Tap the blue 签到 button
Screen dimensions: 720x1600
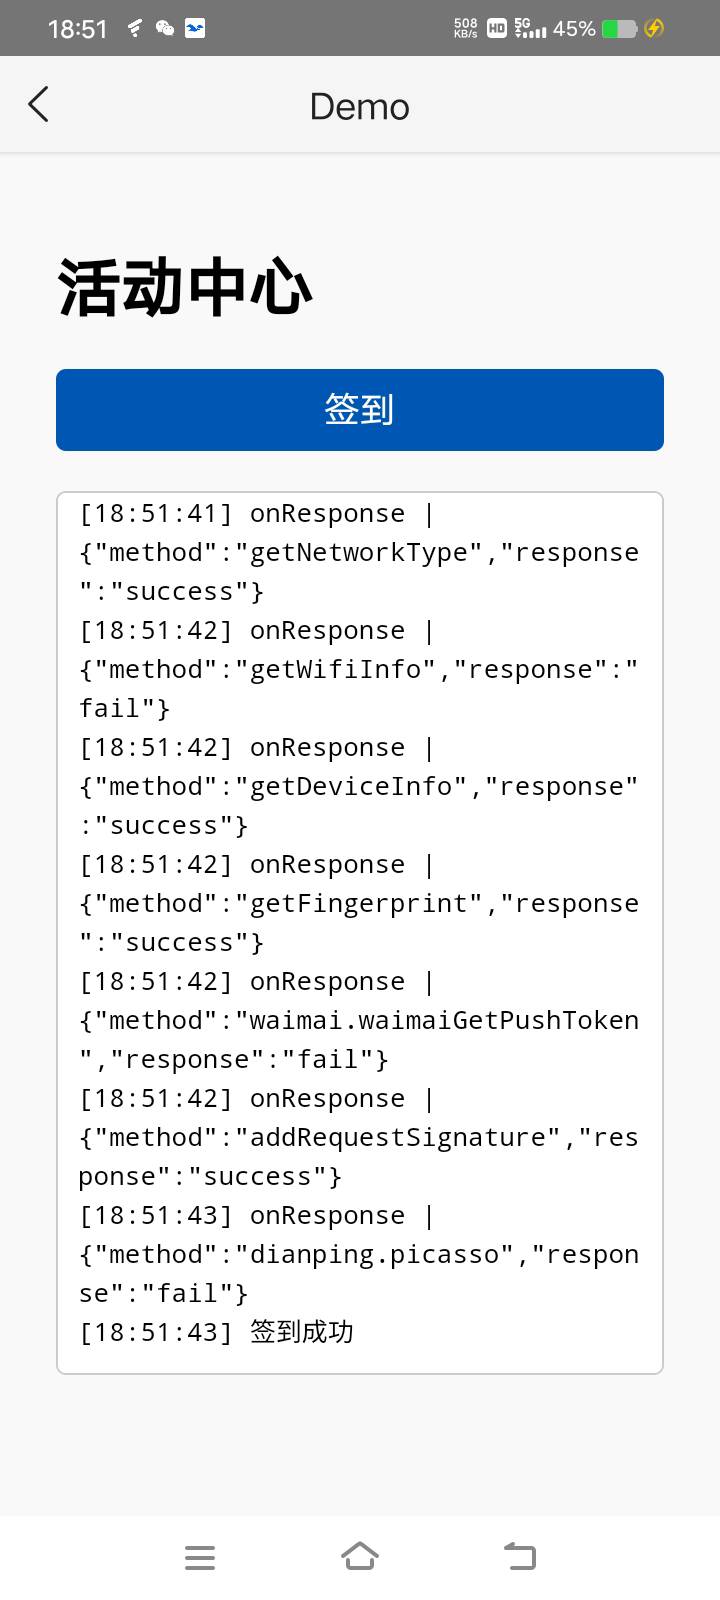360,410
